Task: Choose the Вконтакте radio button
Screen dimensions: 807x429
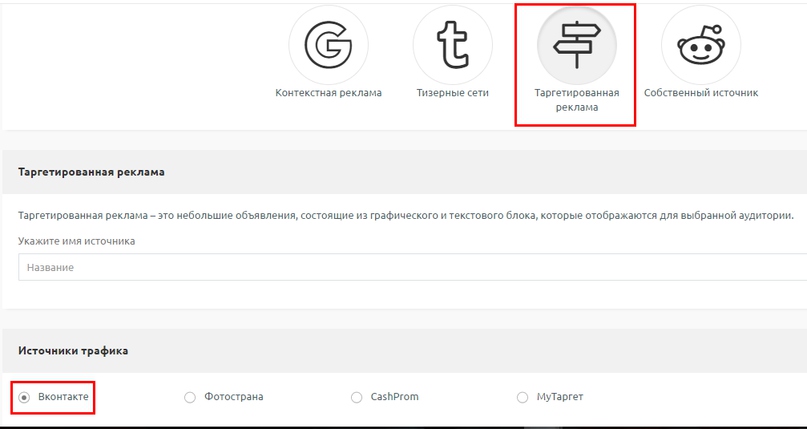Action: (24, 398)
